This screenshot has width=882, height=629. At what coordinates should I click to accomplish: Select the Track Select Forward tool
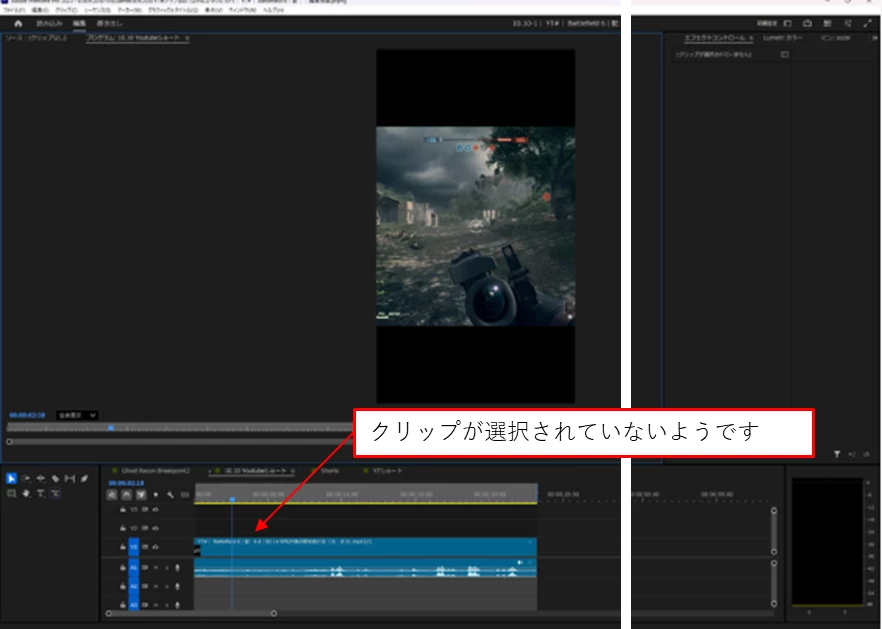click(26, 478)
